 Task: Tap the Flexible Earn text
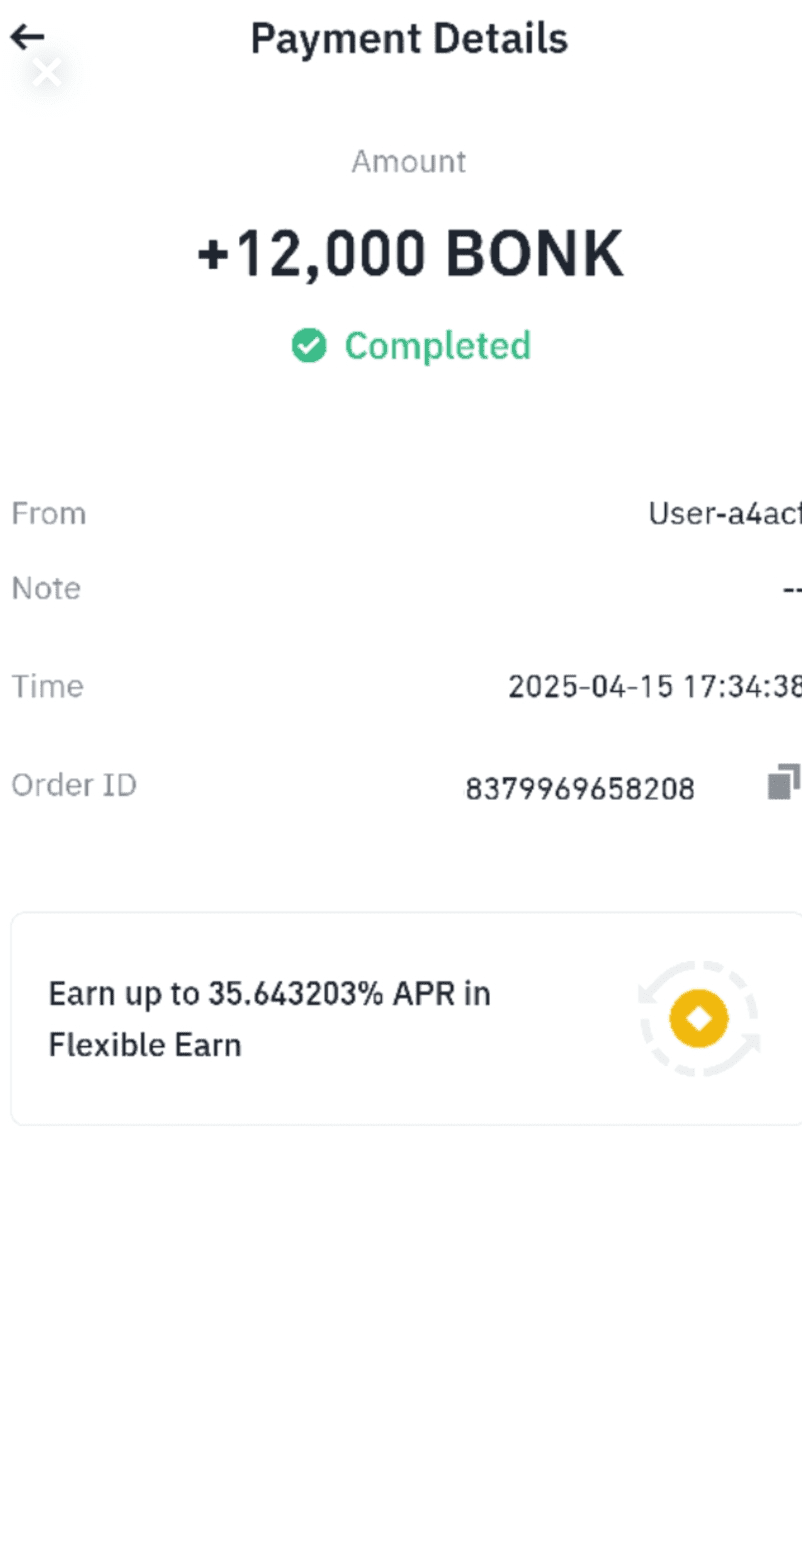[x=145, y=1046]
